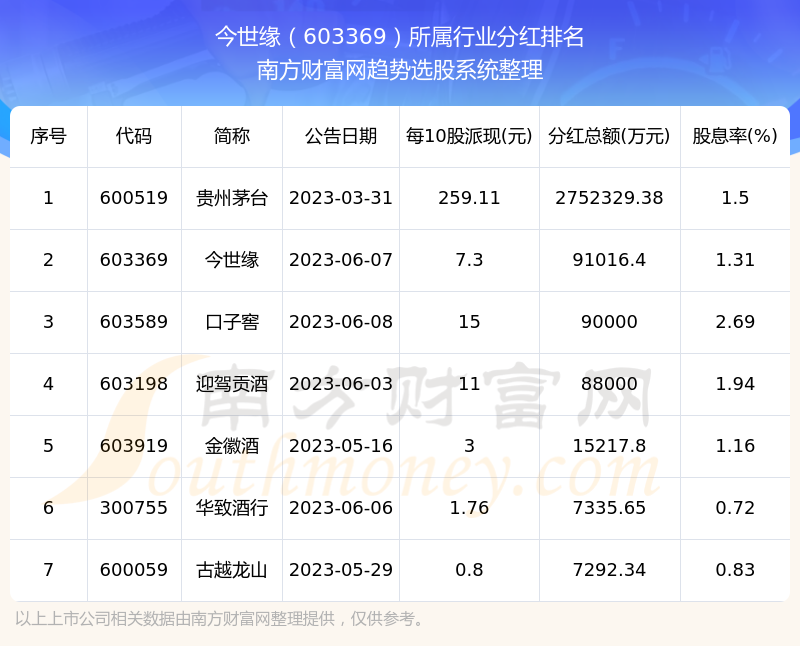Click yield value 0.83
The height and width of the screenshot is (668, 800).
[x=735, y=570]
